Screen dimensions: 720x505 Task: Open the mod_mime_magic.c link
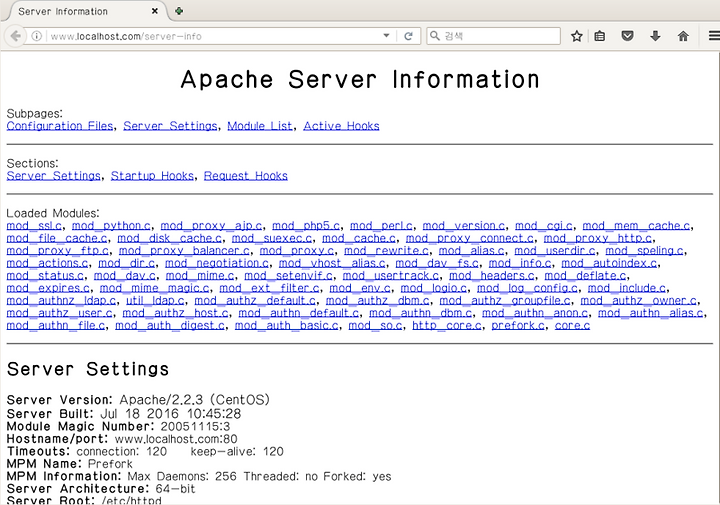[x=154, y=288]
